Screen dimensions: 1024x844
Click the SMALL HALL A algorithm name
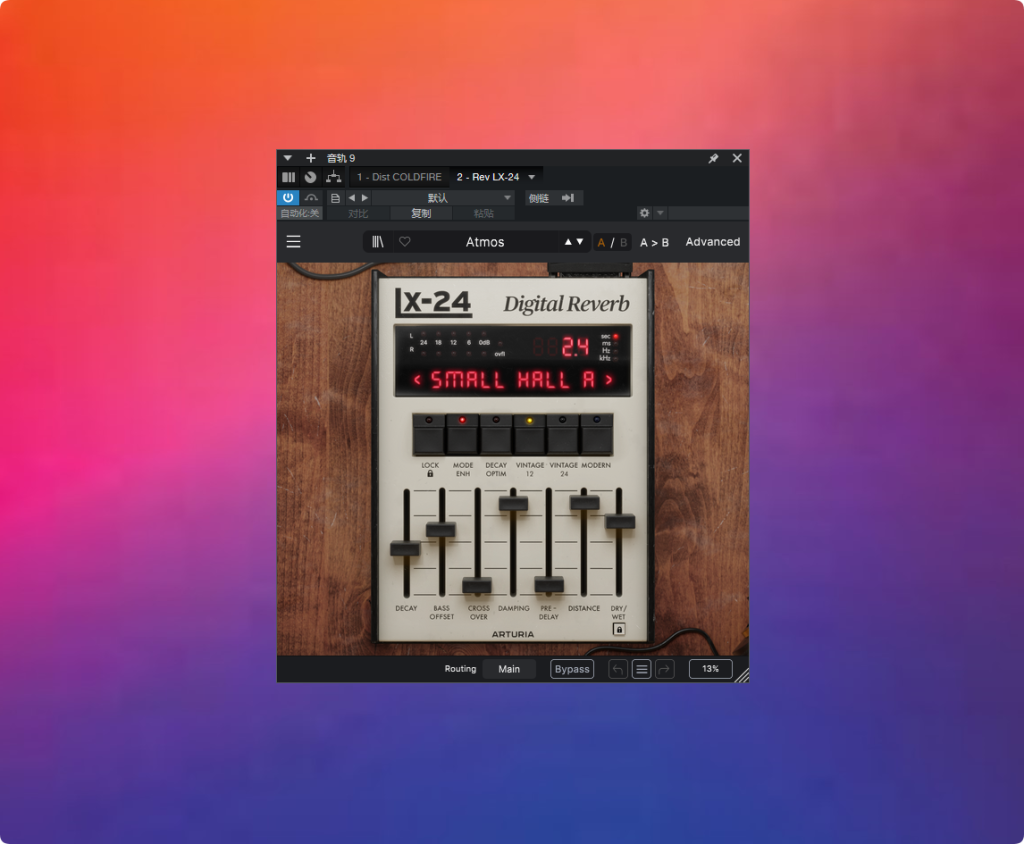click(513, 380)
